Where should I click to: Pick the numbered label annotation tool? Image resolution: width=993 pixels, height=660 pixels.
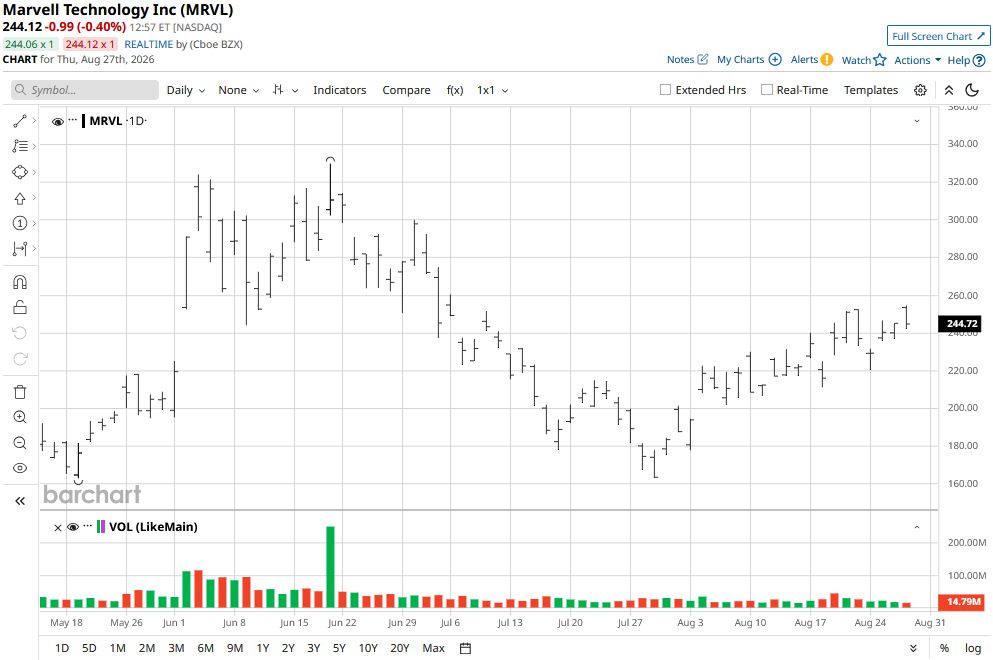[x=20, y=223]
